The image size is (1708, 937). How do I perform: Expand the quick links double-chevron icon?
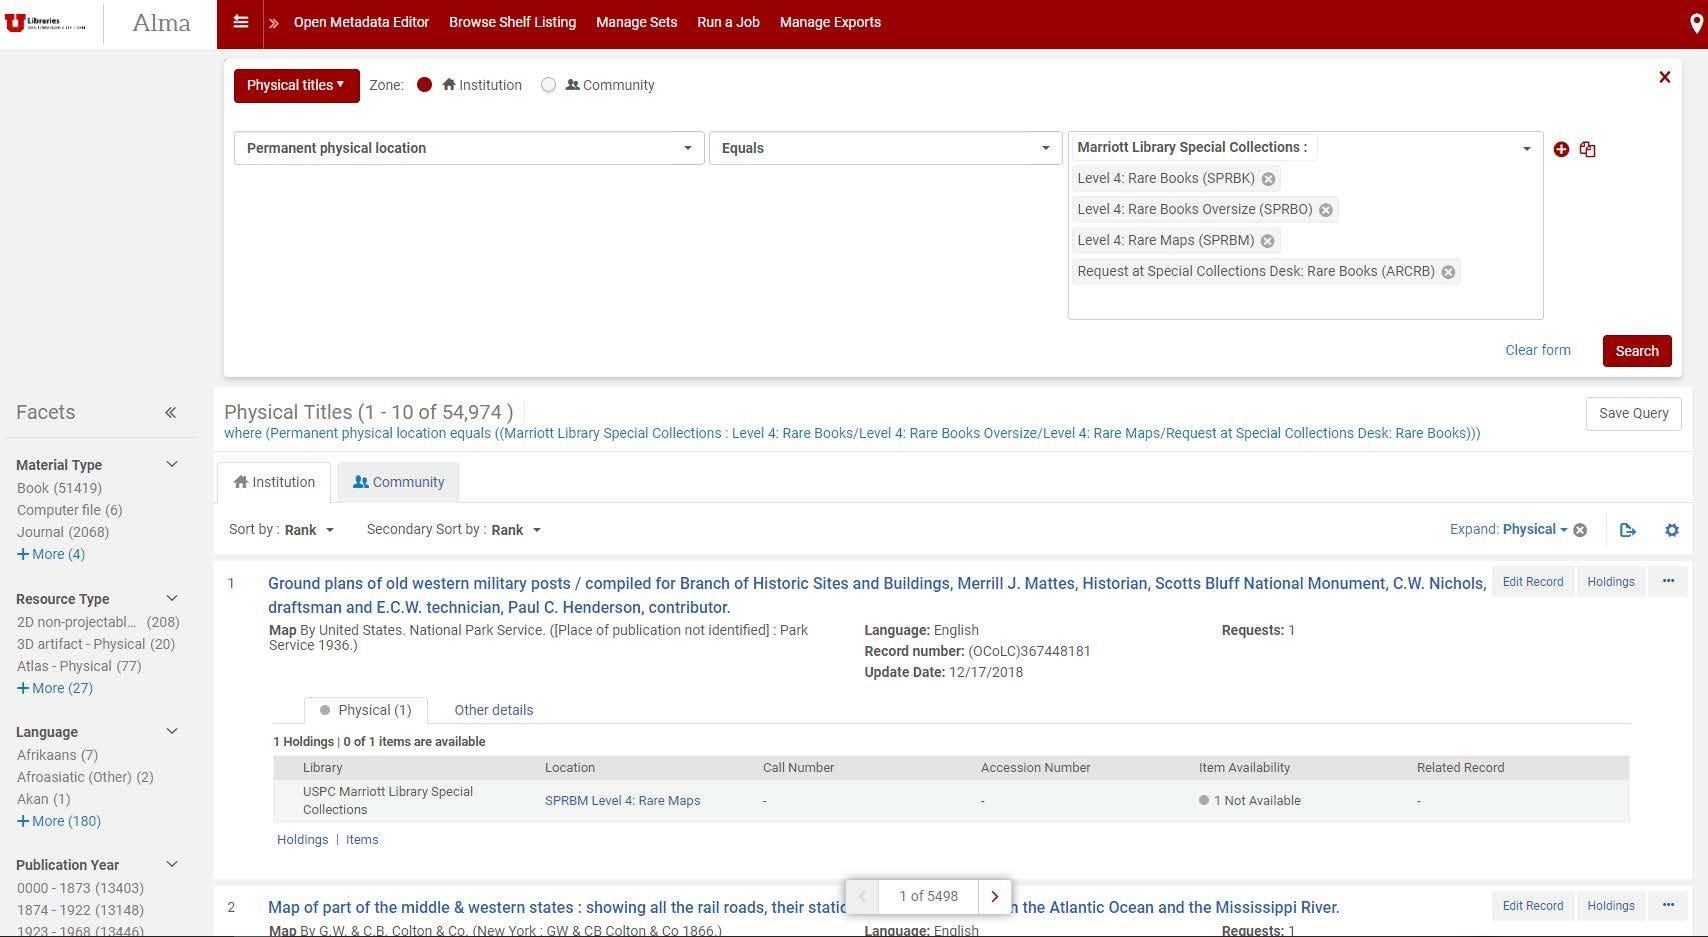point(274,23)
